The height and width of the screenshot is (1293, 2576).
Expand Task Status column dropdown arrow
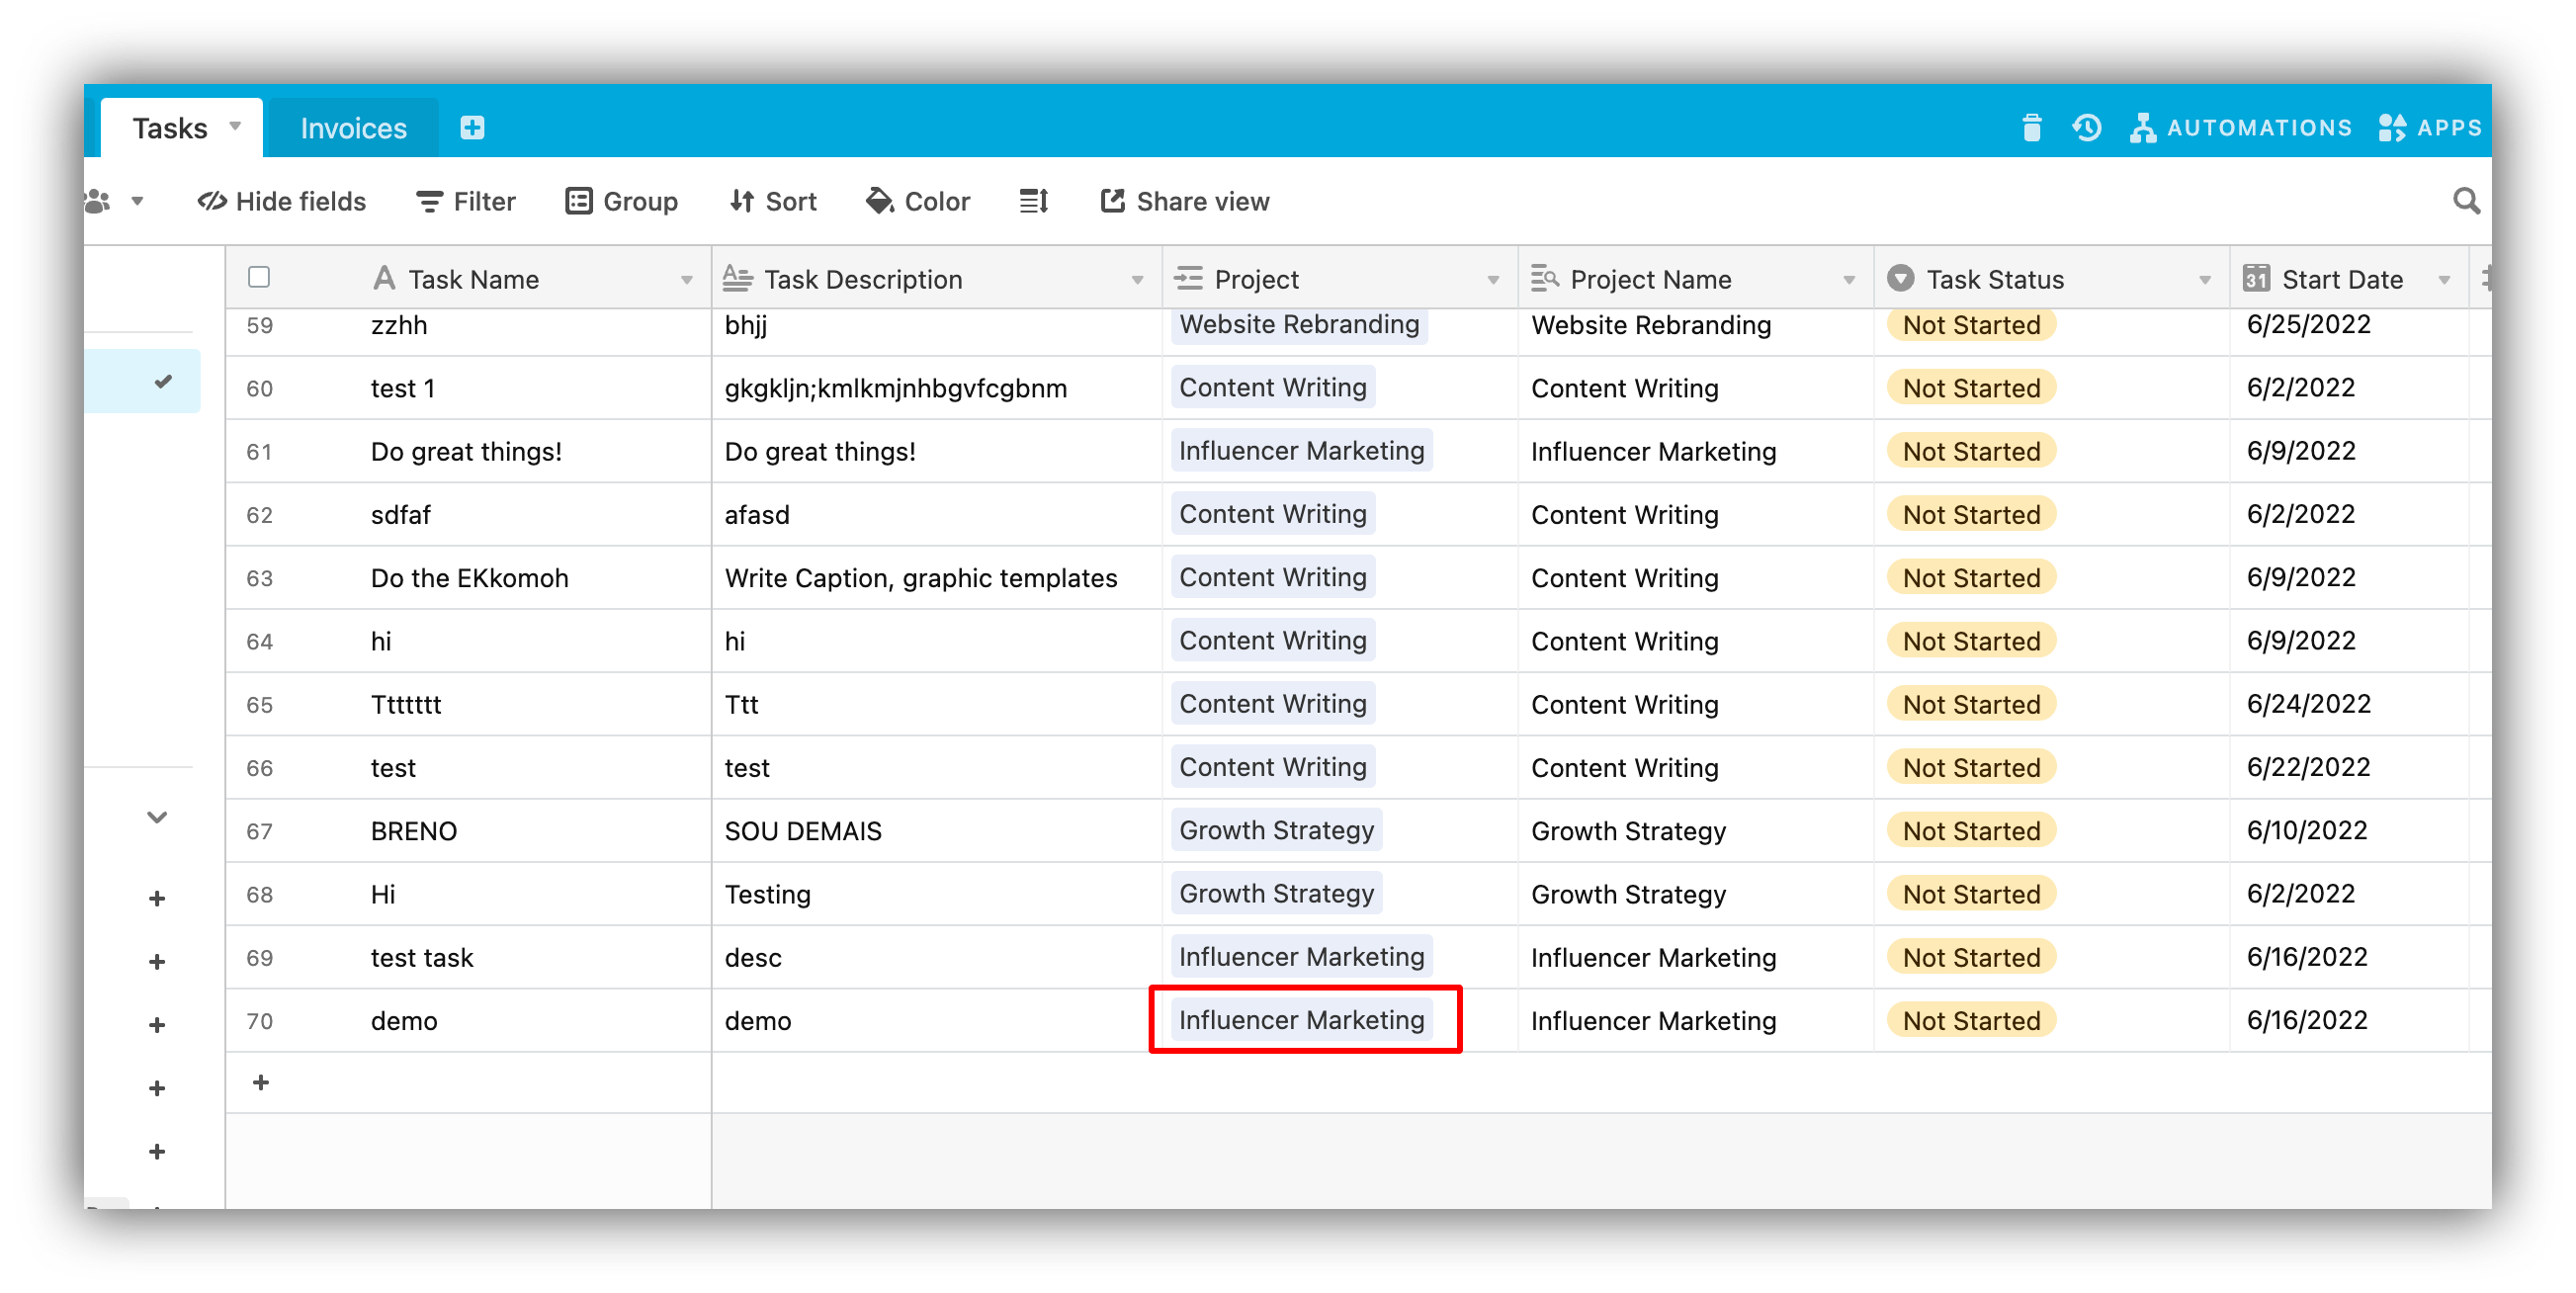[2204, 280]
